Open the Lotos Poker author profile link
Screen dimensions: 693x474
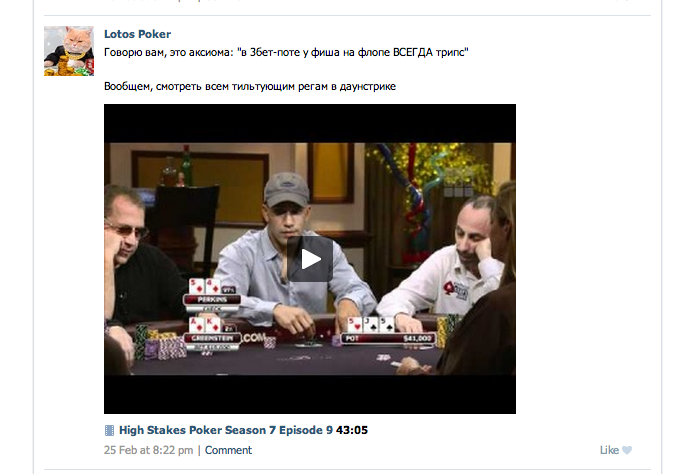[137, 34]
